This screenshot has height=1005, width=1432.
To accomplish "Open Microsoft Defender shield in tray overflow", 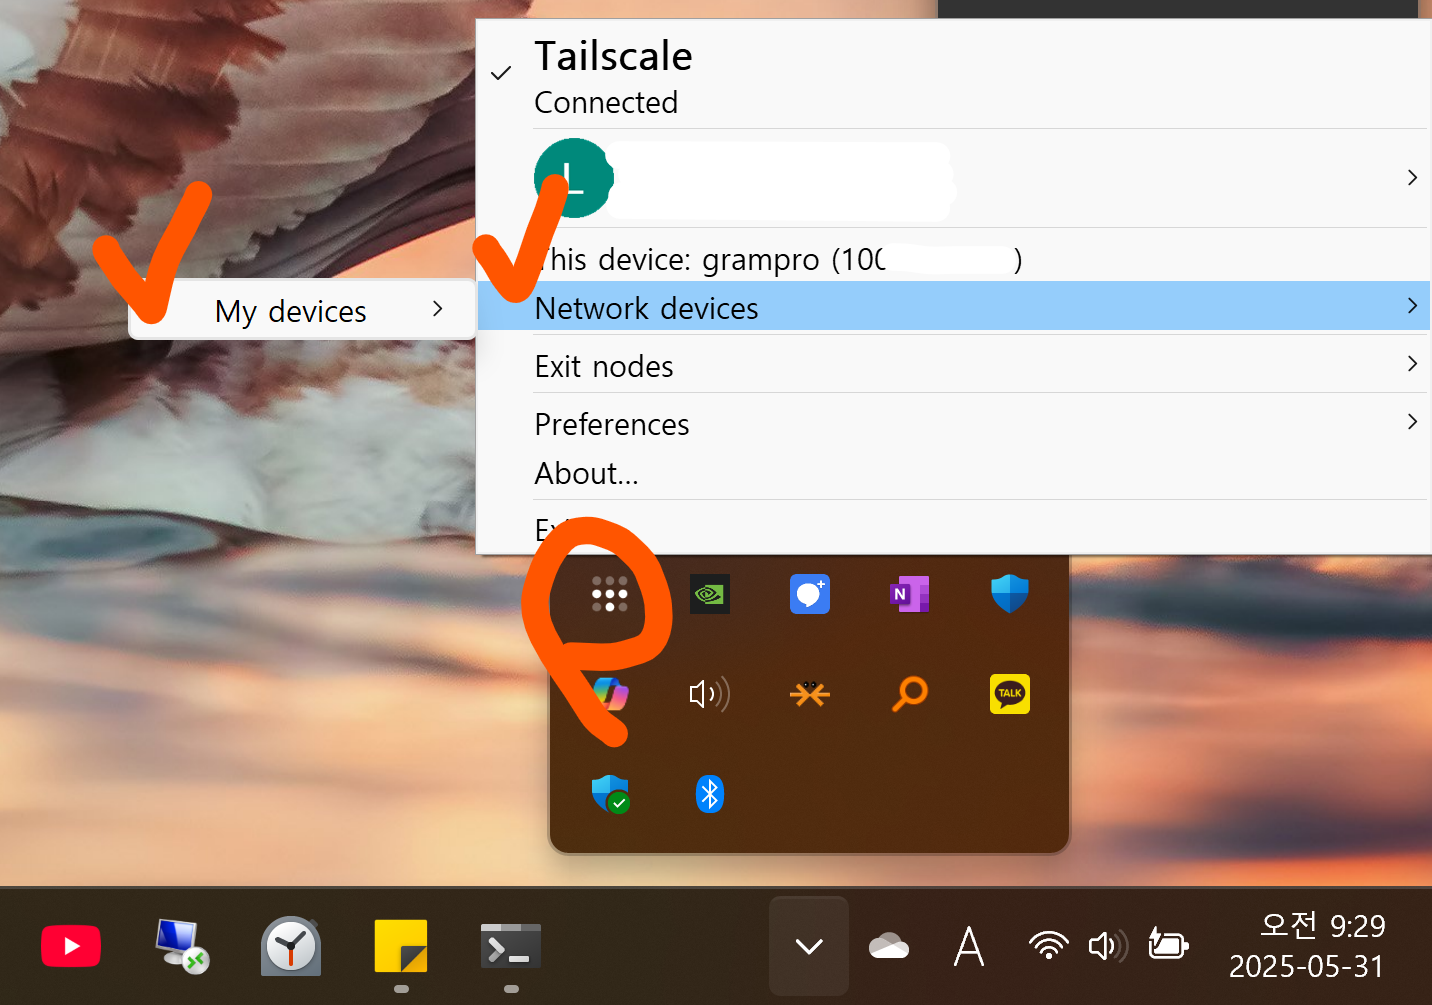I will tap(1009, 593).
